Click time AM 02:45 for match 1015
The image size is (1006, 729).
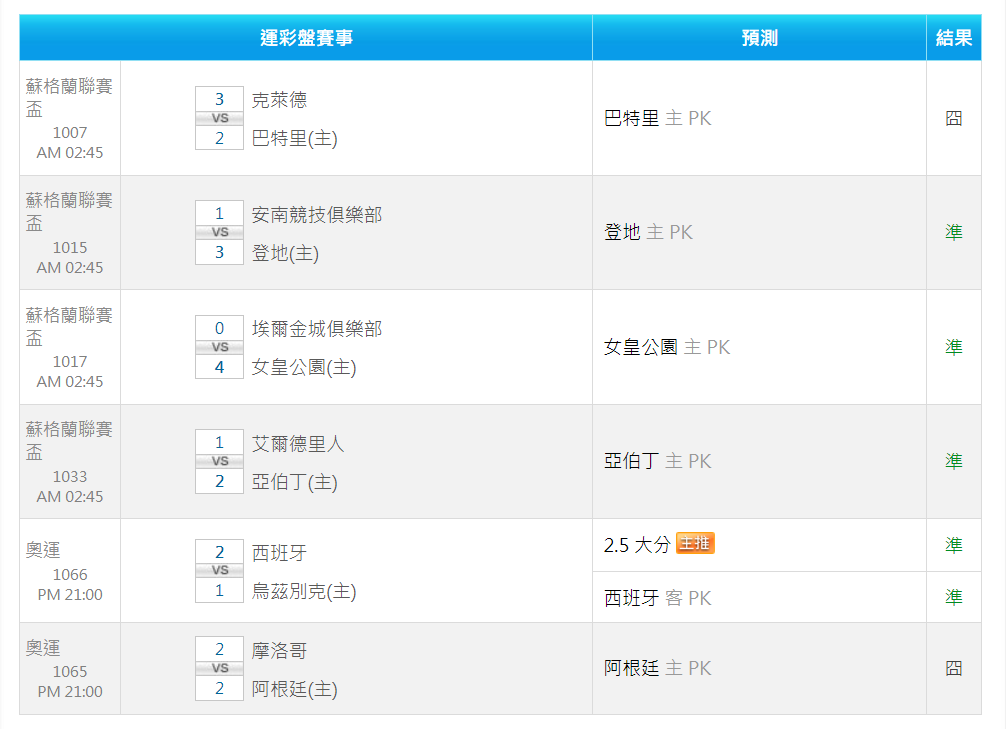pyautogui.click(x=70, y=268)
